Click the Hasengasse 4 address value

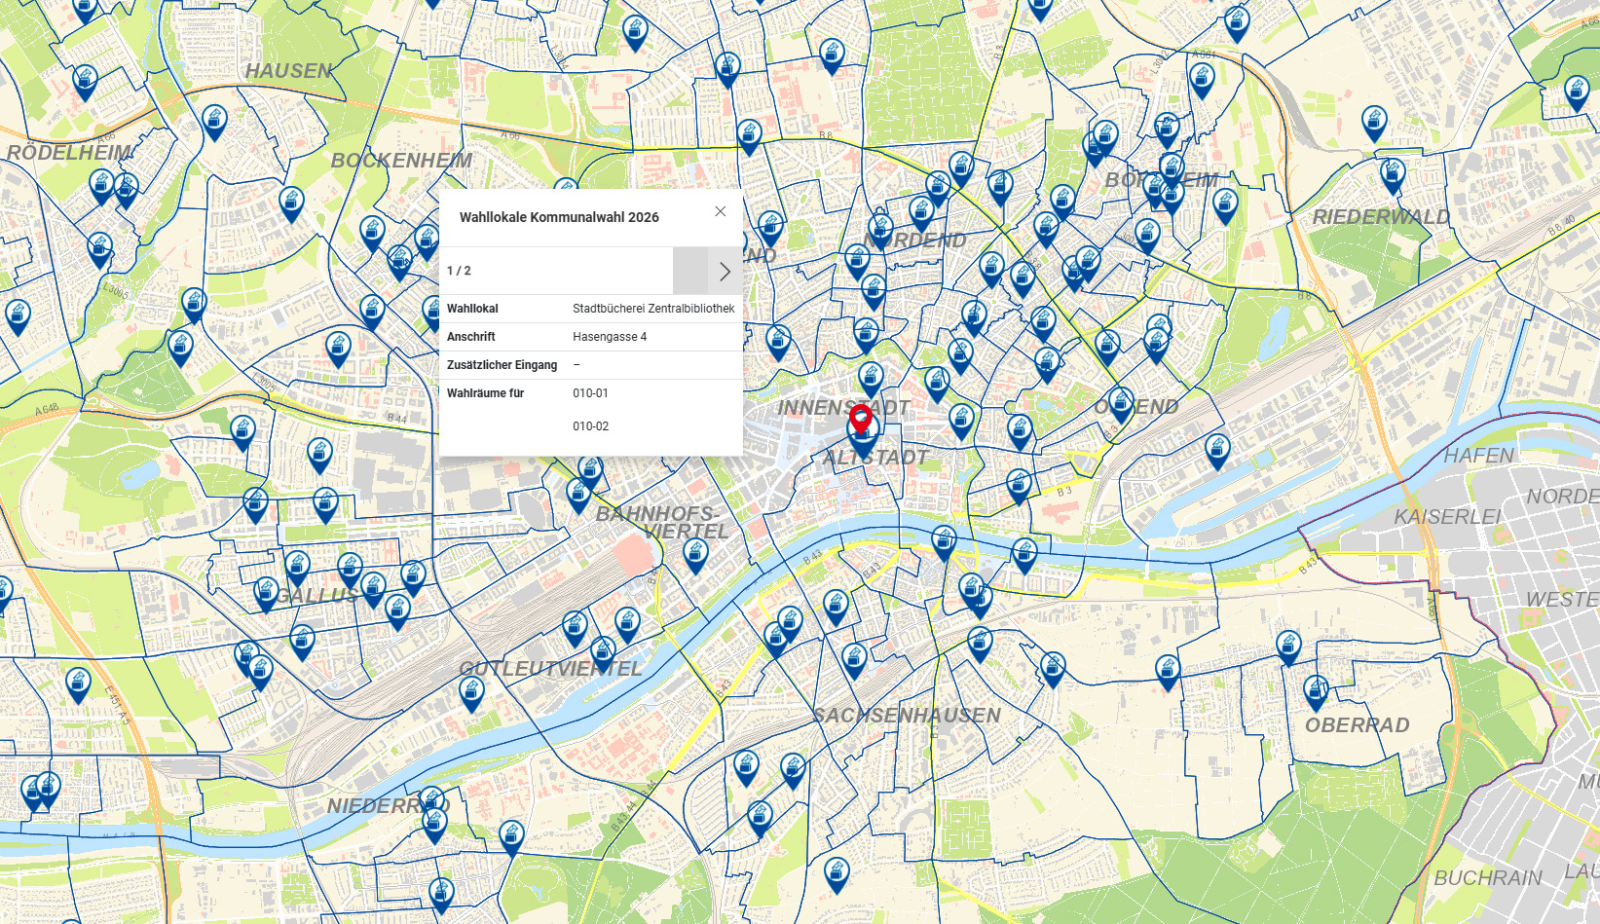tap(609, 337)
